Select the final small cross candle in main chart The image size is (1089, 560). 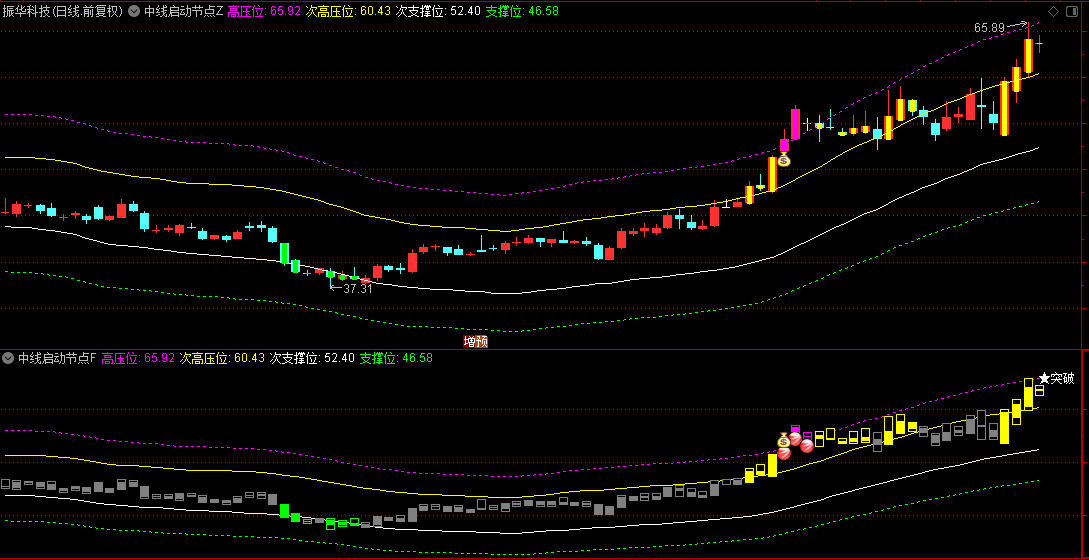coord(1040,44)
